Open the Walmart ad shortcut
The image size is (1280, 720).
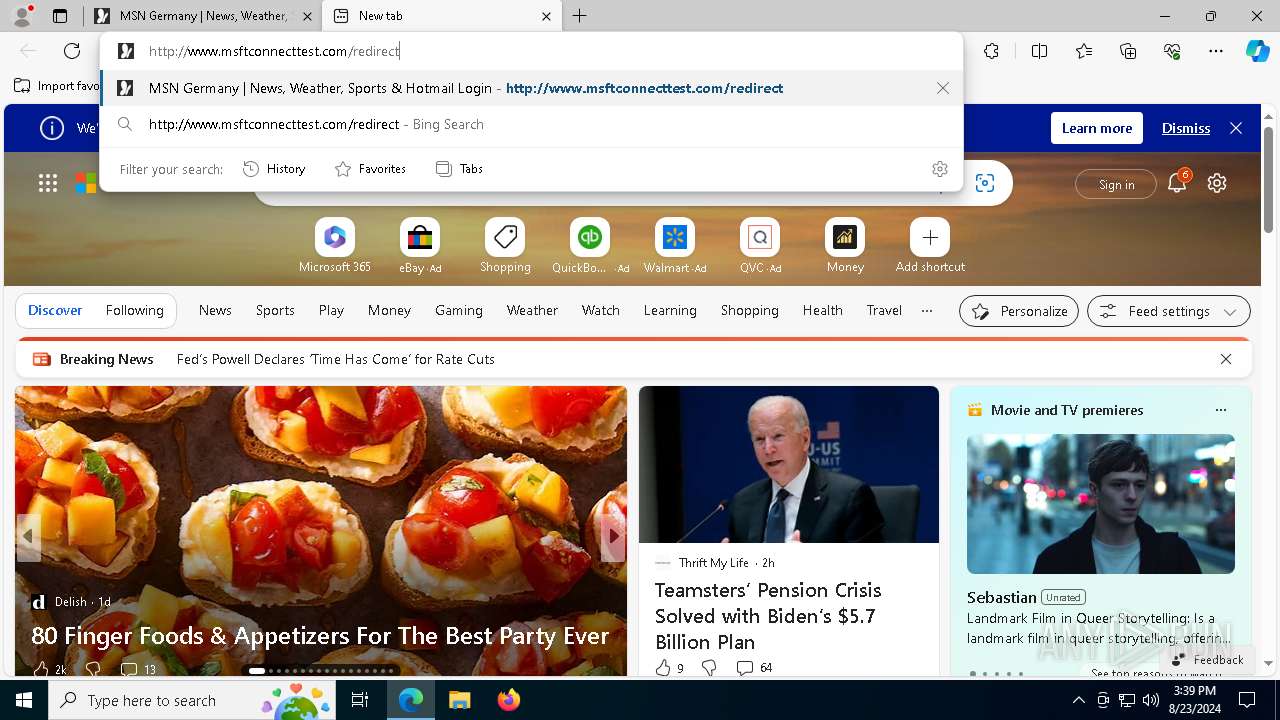[675, 246]
